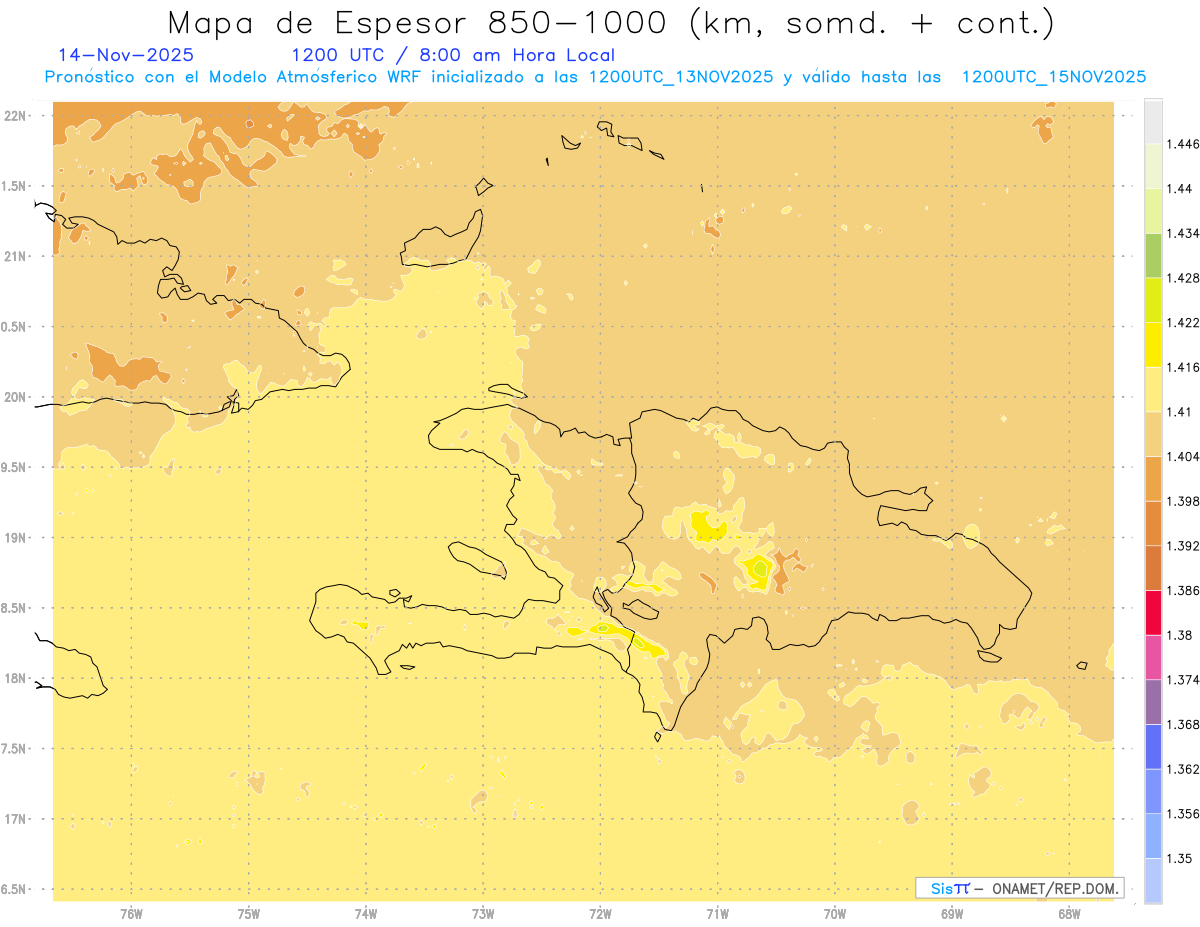The height and width of the screenshot is (927, 1200).
Task: Click '1200 UTC / 8:00 am Hora Local'
Action: click(x=453, y=55)
